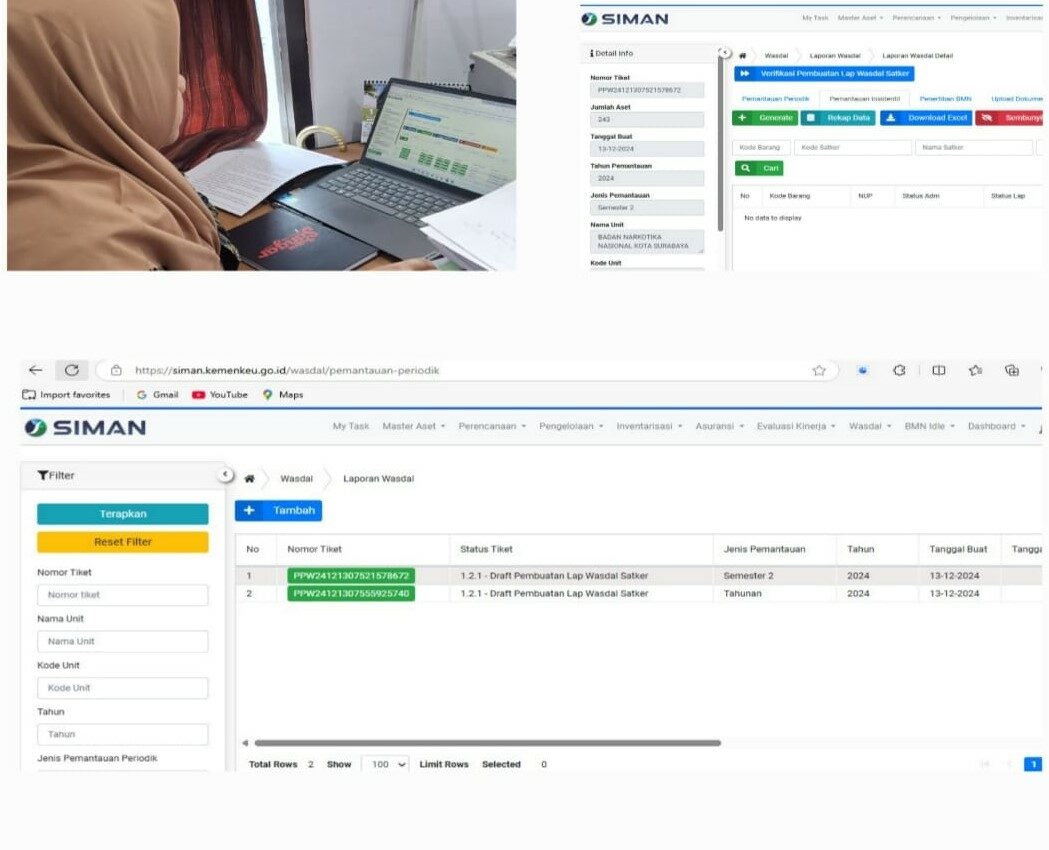
Task: Focus the Nama Satker search field
Action: pos(973,147)
